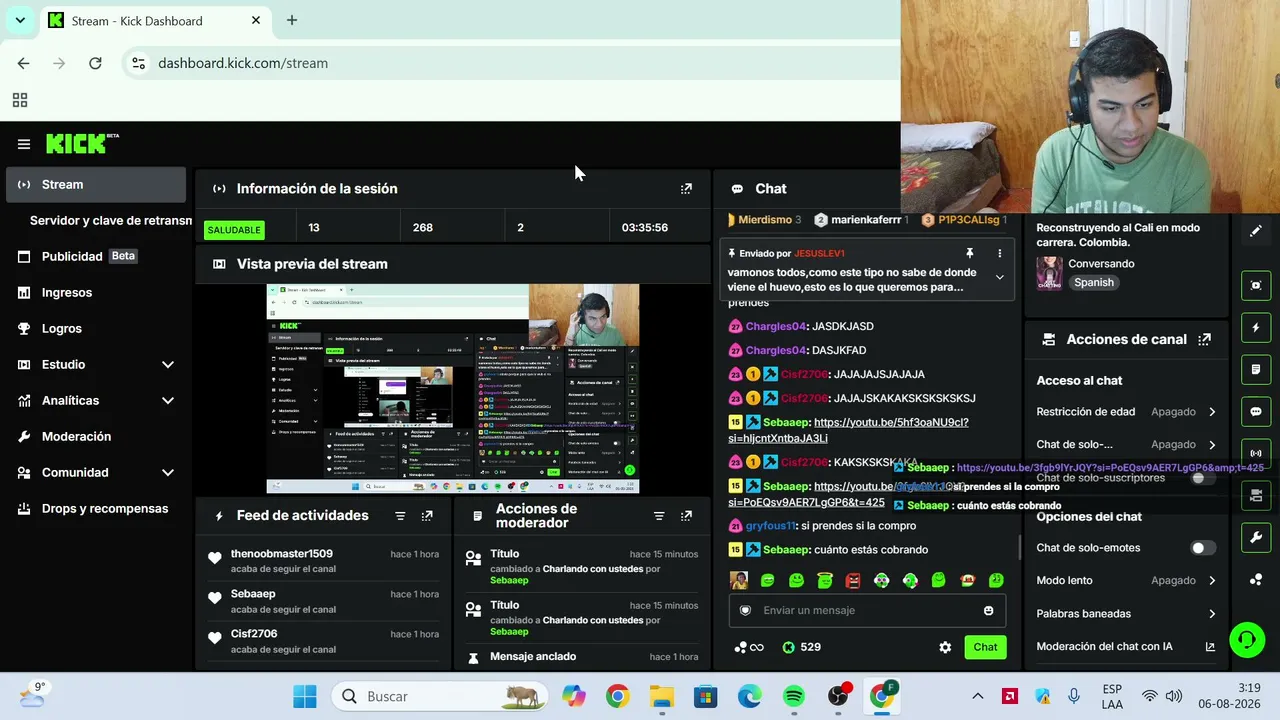
Task: Pop out the Acciones de moderador panel
Action: click(x=686, y=516)
